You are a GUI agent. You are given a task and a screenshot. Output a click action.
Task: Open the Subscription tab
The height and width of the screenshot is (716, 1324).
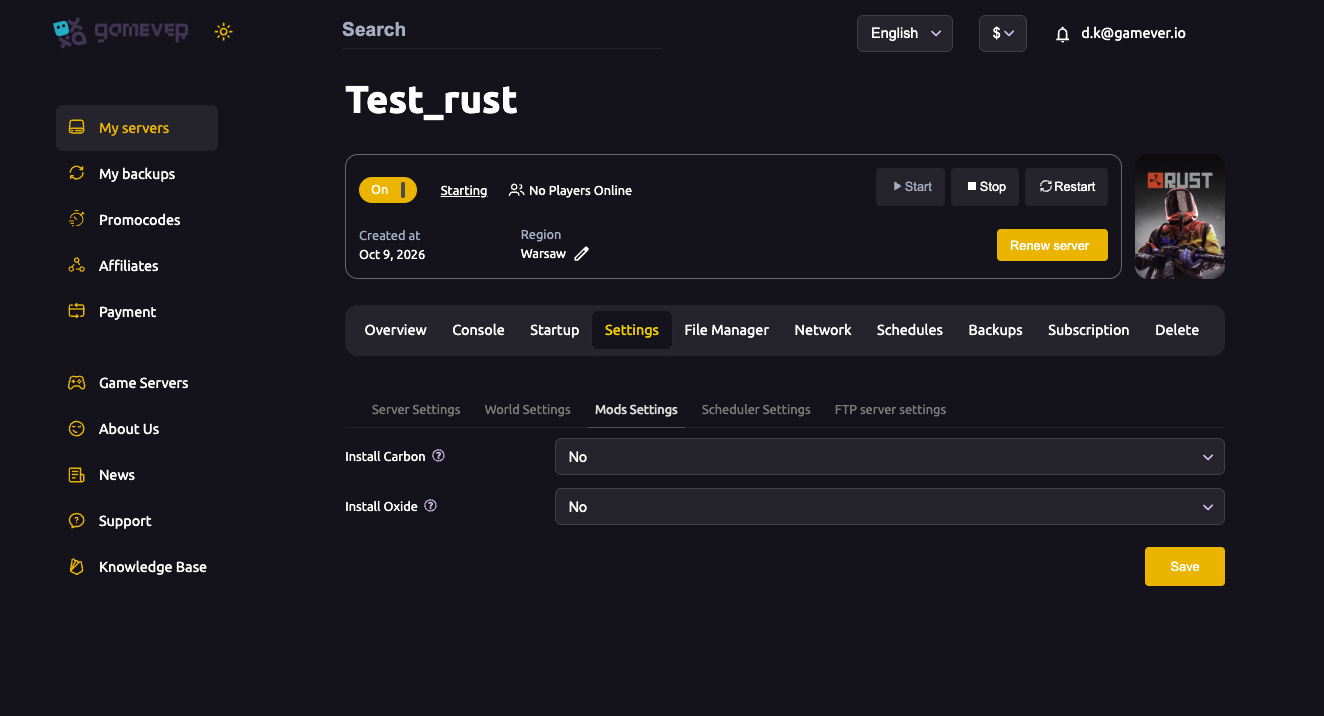coord(1088,330)
